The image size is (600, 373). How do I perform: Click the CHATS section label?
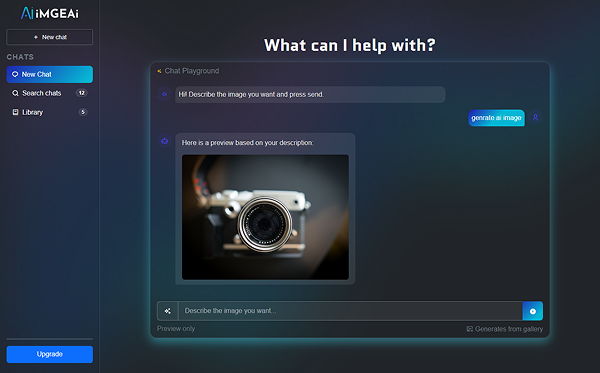tap(20, 57)
